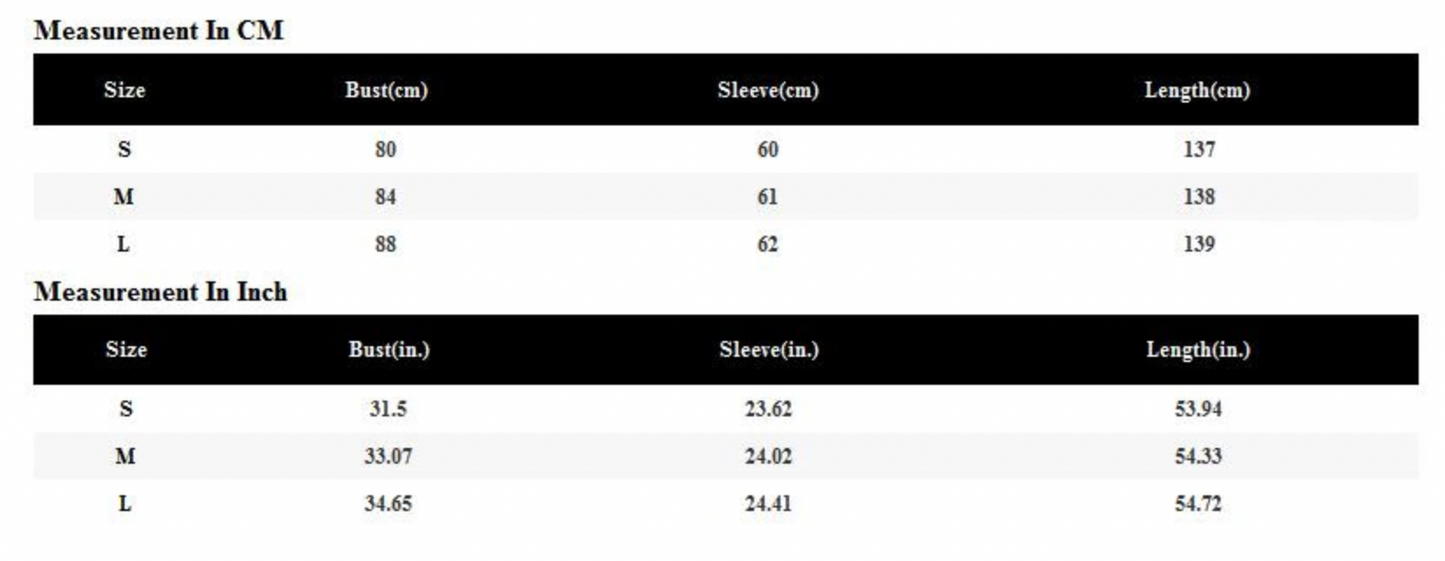Select the 31.5 bust inch value
Screen dimensions: 1445x561
387,409
